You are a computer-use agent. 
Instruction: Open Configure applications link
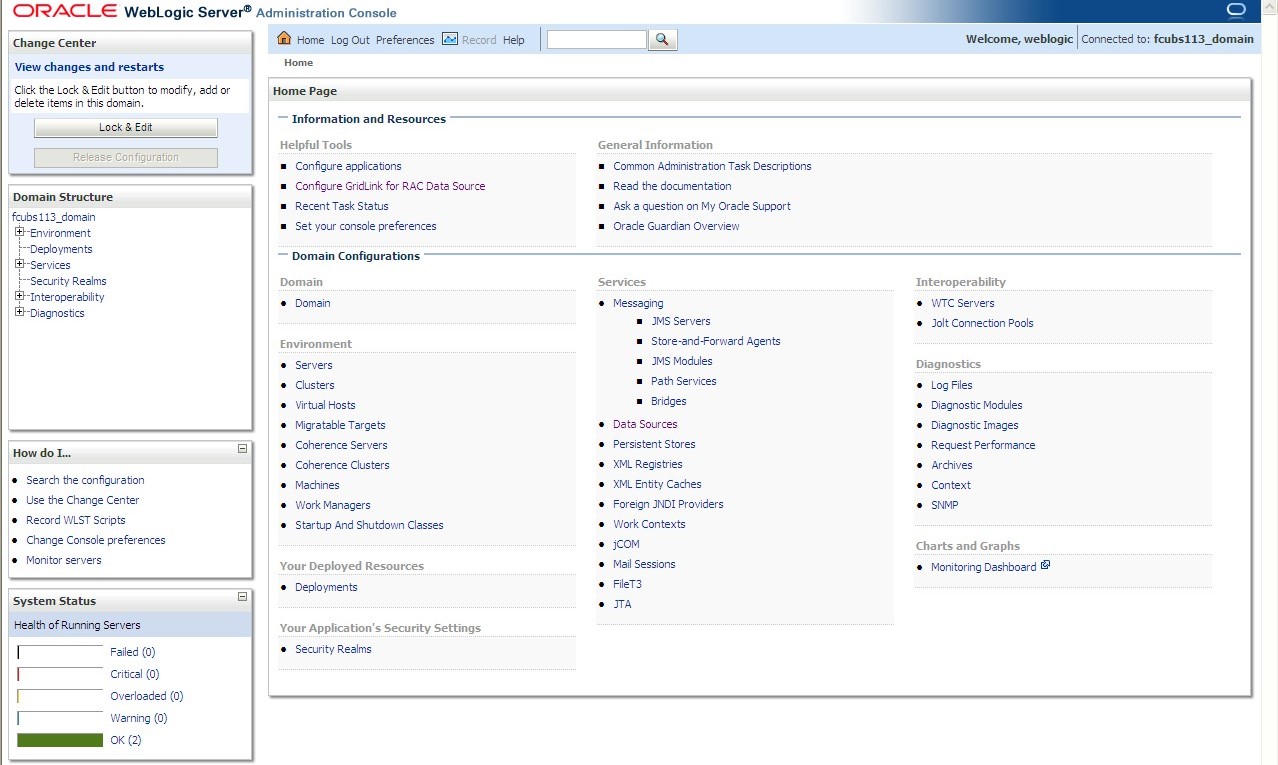(x=348, y=166)
